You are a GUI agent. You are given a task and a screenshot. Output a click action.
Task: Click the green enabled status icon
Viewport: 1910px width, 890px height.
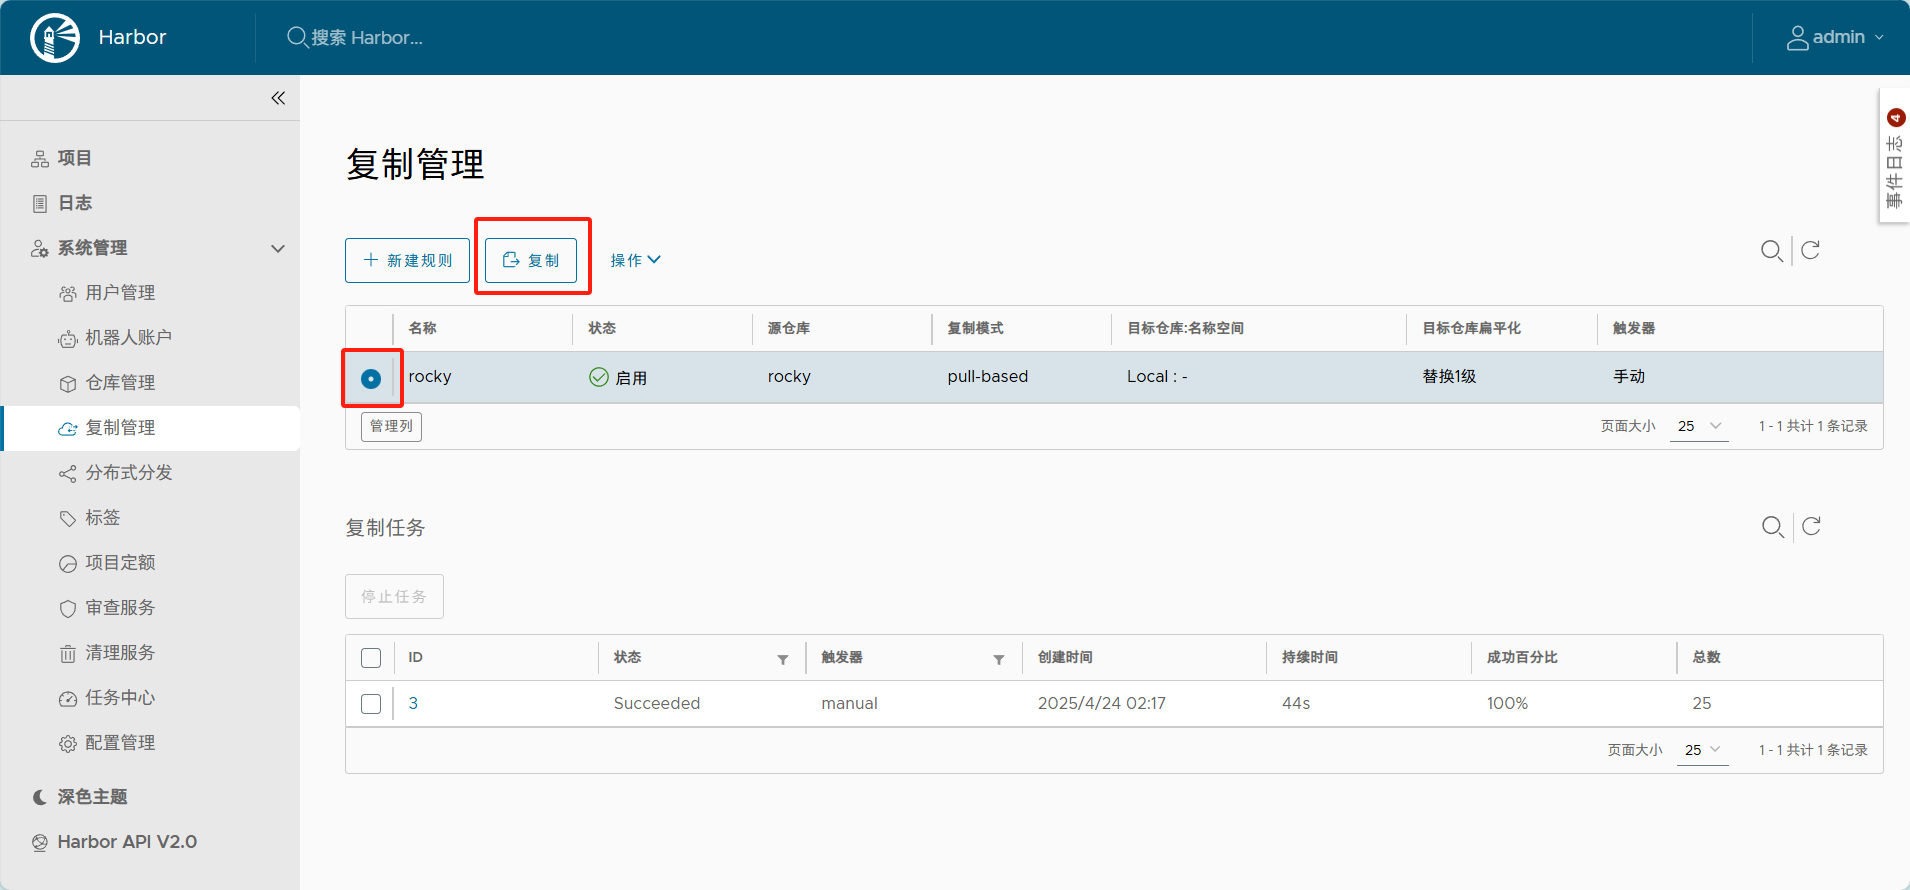click(599, 377)
